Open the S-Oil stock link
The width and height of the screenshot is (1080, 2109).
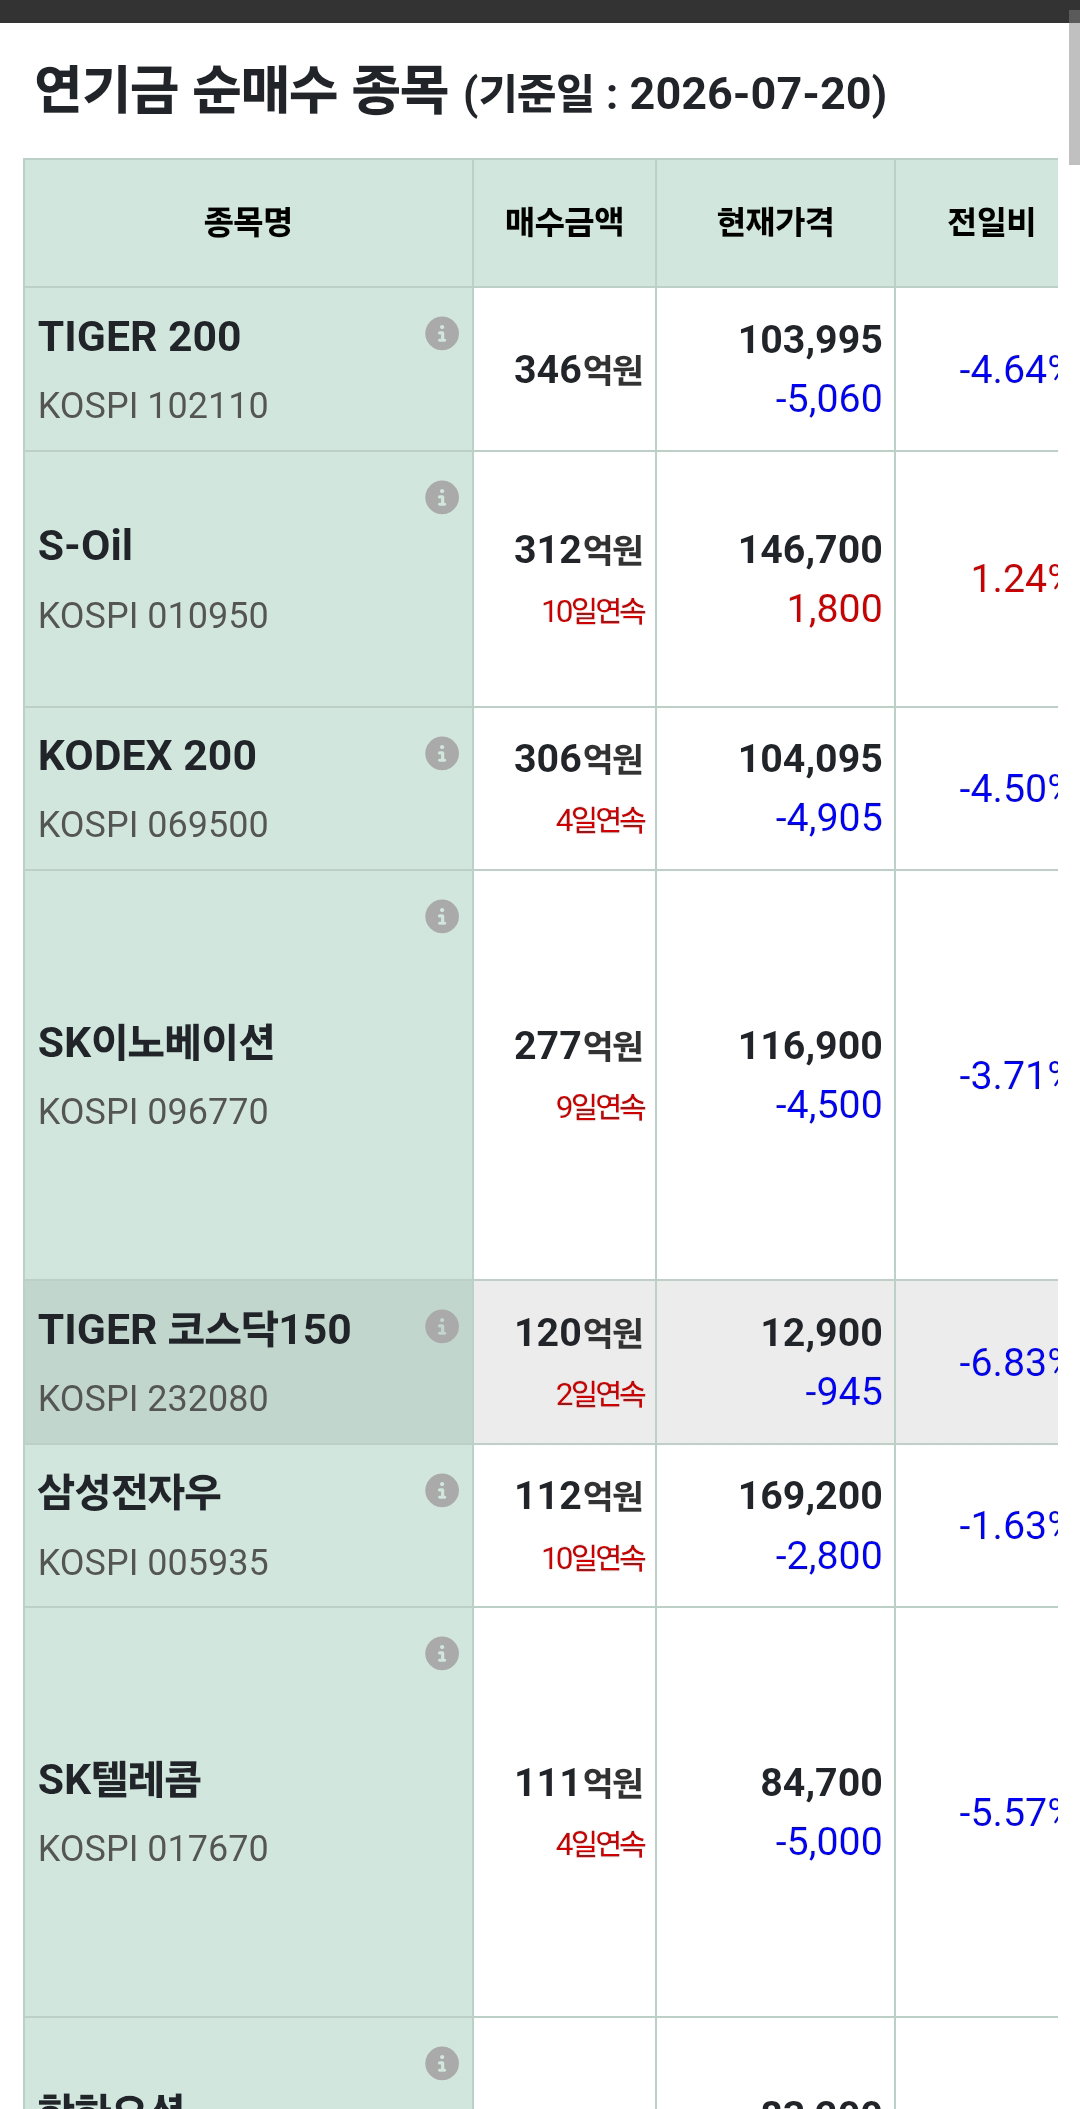(x=85, y=546)
